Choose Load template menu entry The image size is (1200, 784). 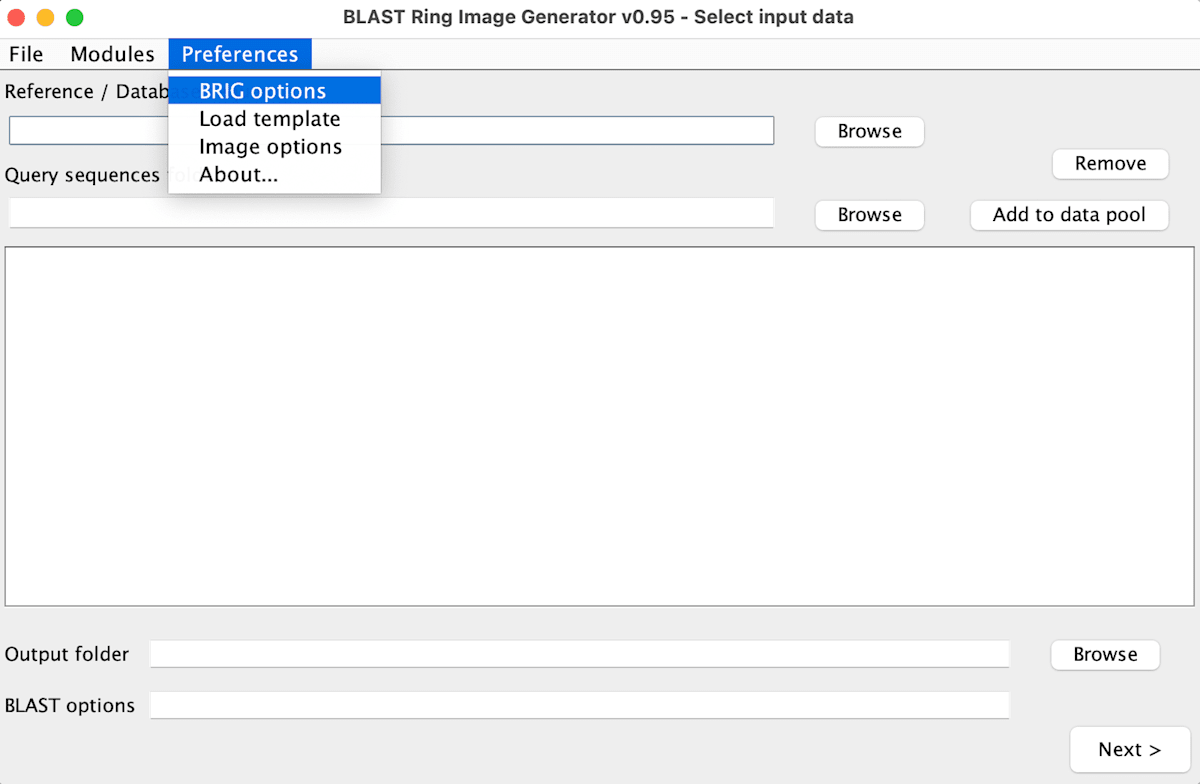[275, 119]
